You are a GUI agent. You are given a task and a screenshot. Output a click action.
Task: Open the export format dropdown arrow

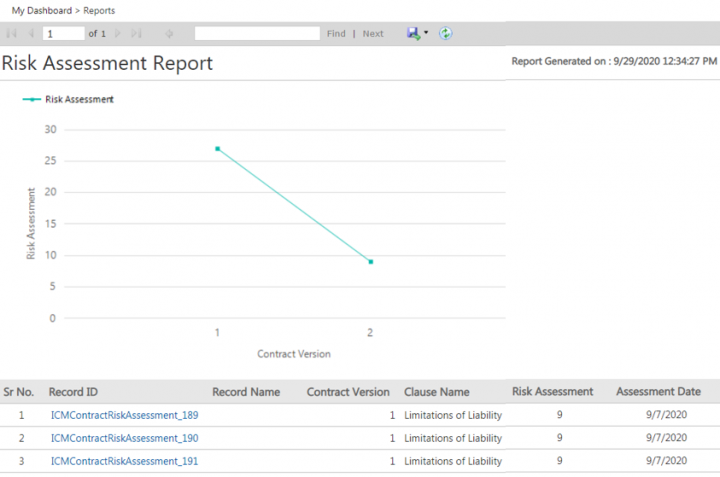click(x=426, y=33)
